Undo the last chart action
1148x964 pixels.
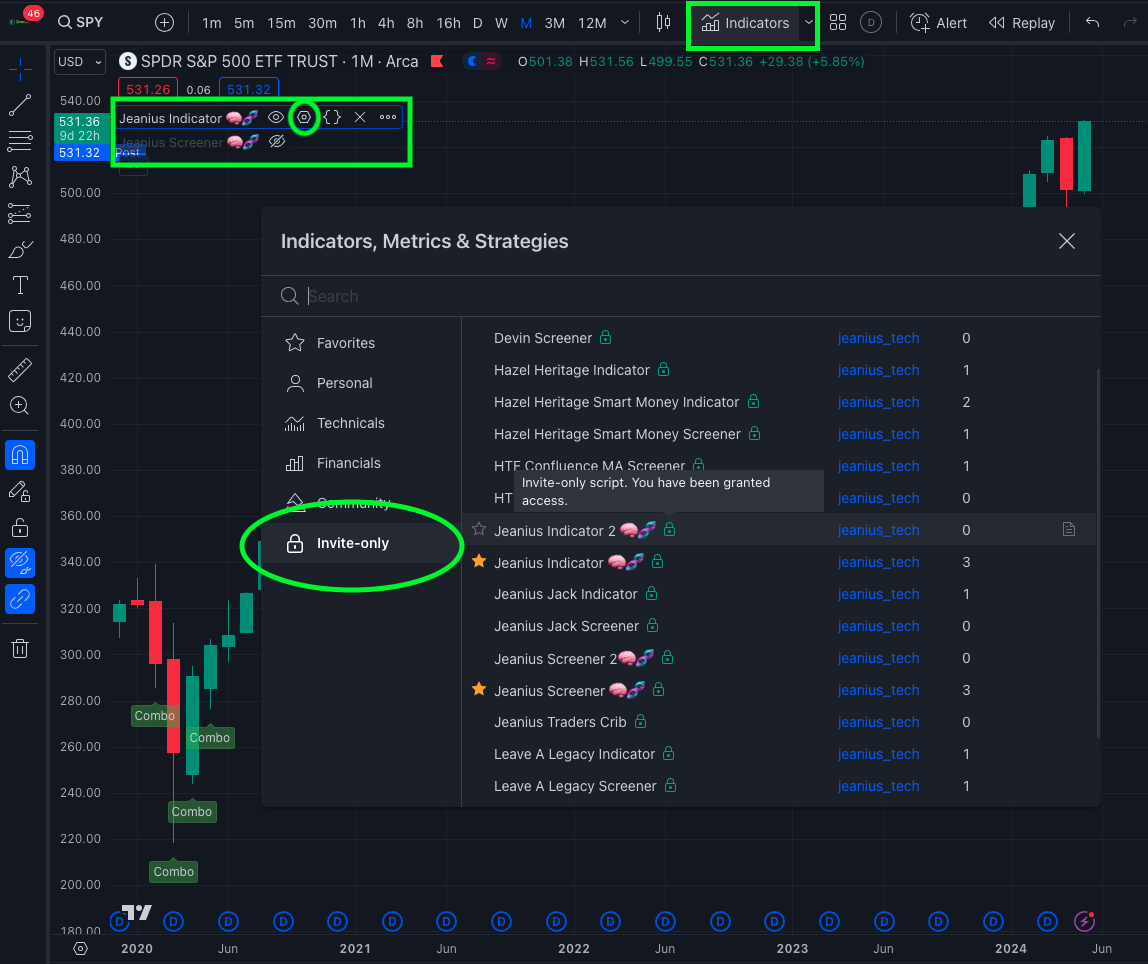[x=1092, y=23]
